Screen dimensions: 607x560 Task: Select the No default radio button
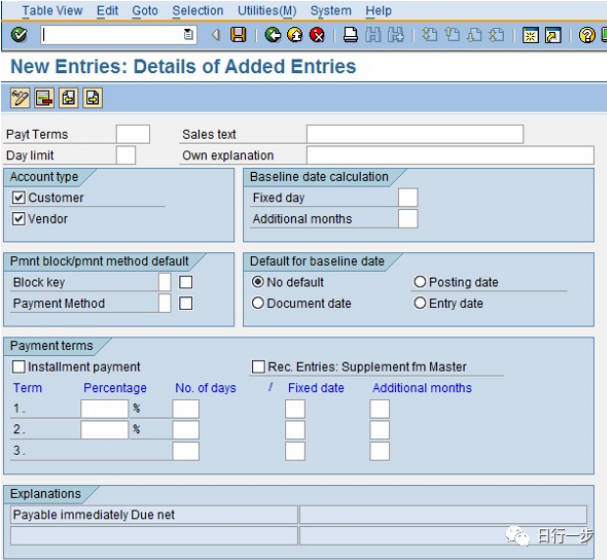pyautogui.click(x=258, y=282)
